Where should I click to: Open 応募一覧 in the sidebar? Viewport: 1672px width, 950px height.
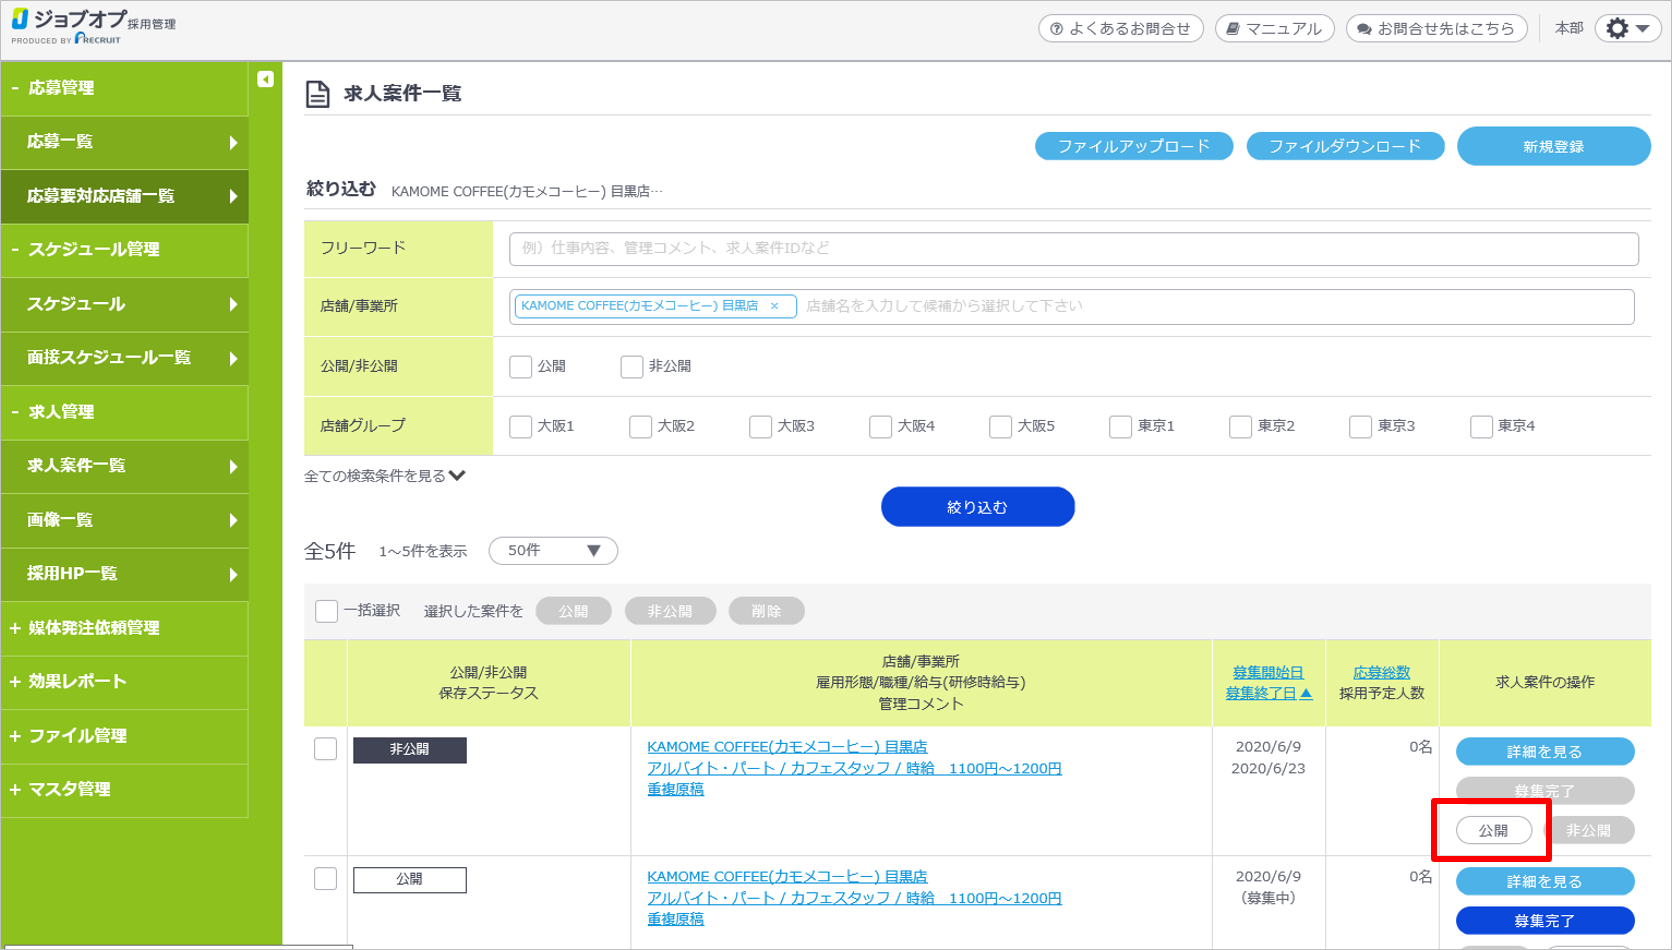[124, 142]
